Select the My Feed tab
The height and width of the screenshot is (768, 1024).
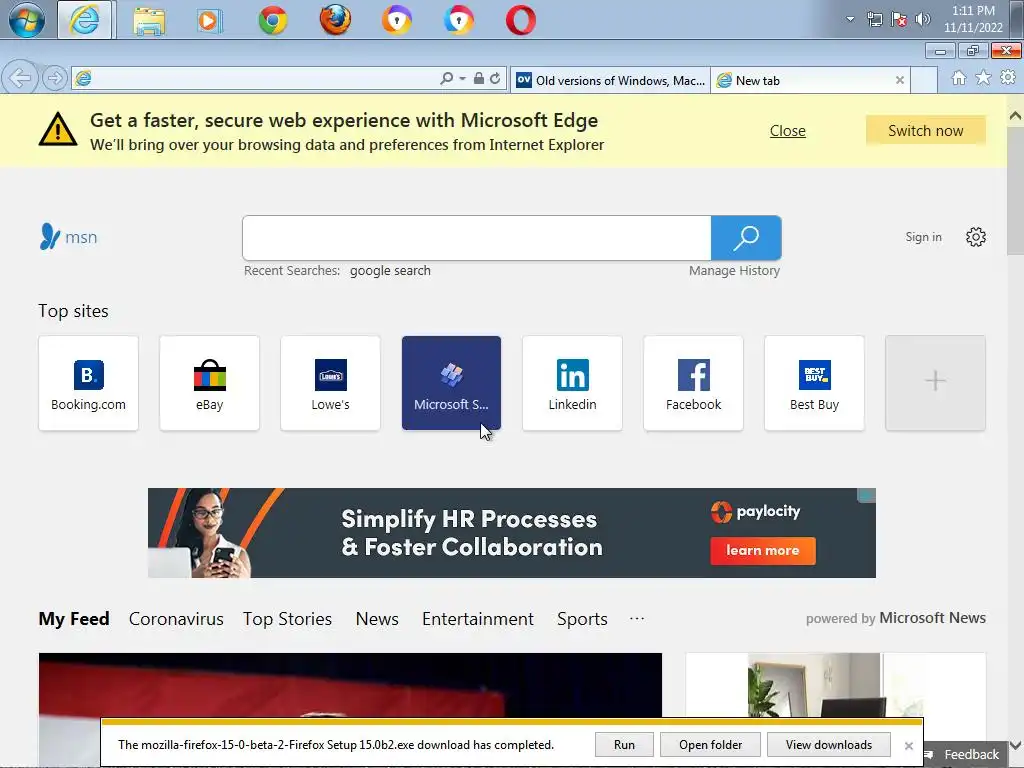point(74,618)
